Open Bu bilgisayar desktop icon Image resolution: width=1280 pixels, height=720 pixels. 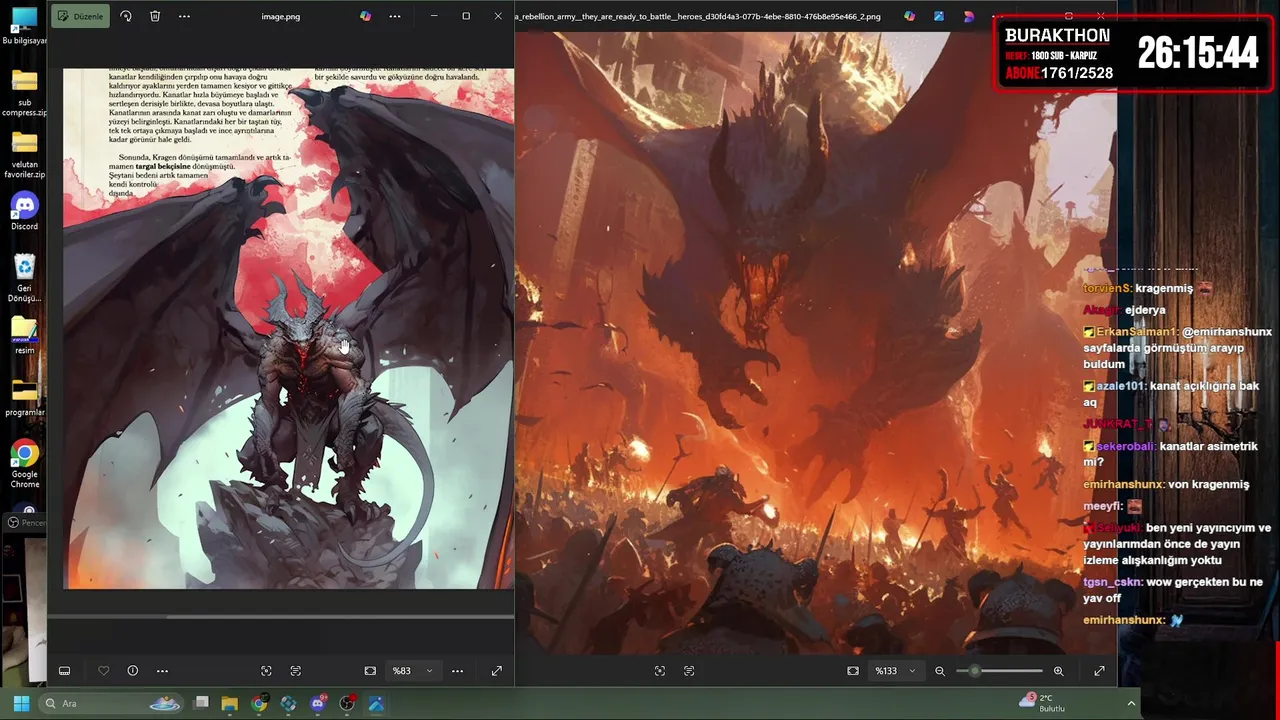[x=24, y=27]
